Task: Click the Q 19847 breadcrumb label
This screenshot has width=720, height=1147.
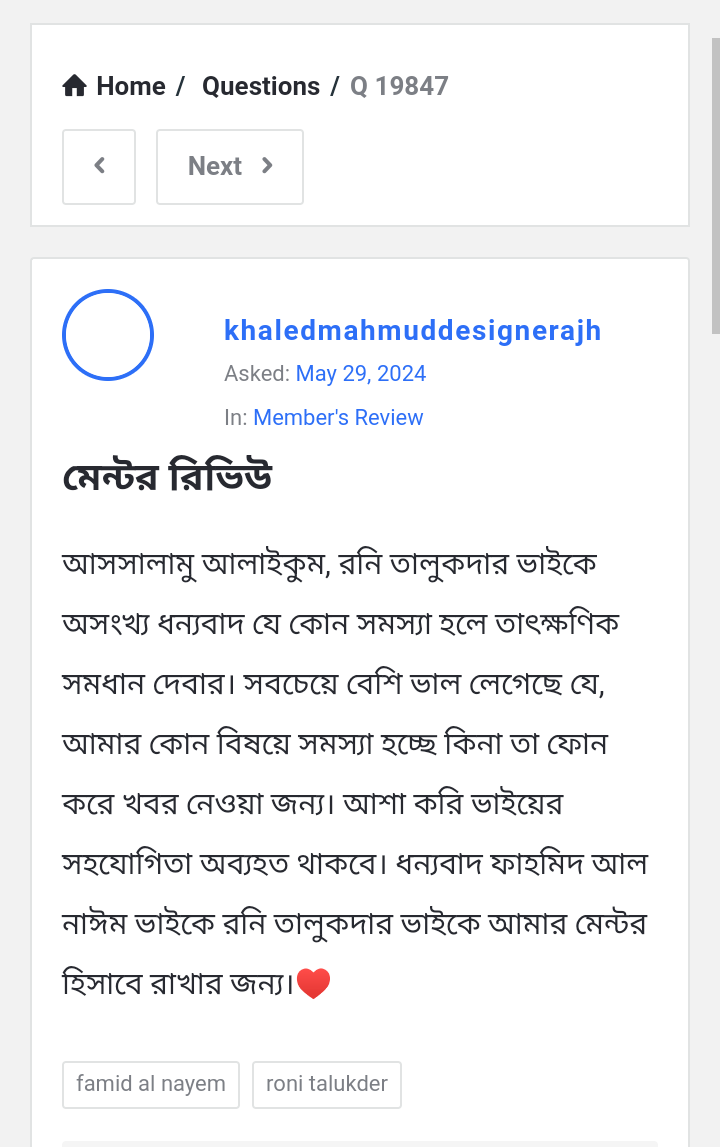Action: point(399,86)
